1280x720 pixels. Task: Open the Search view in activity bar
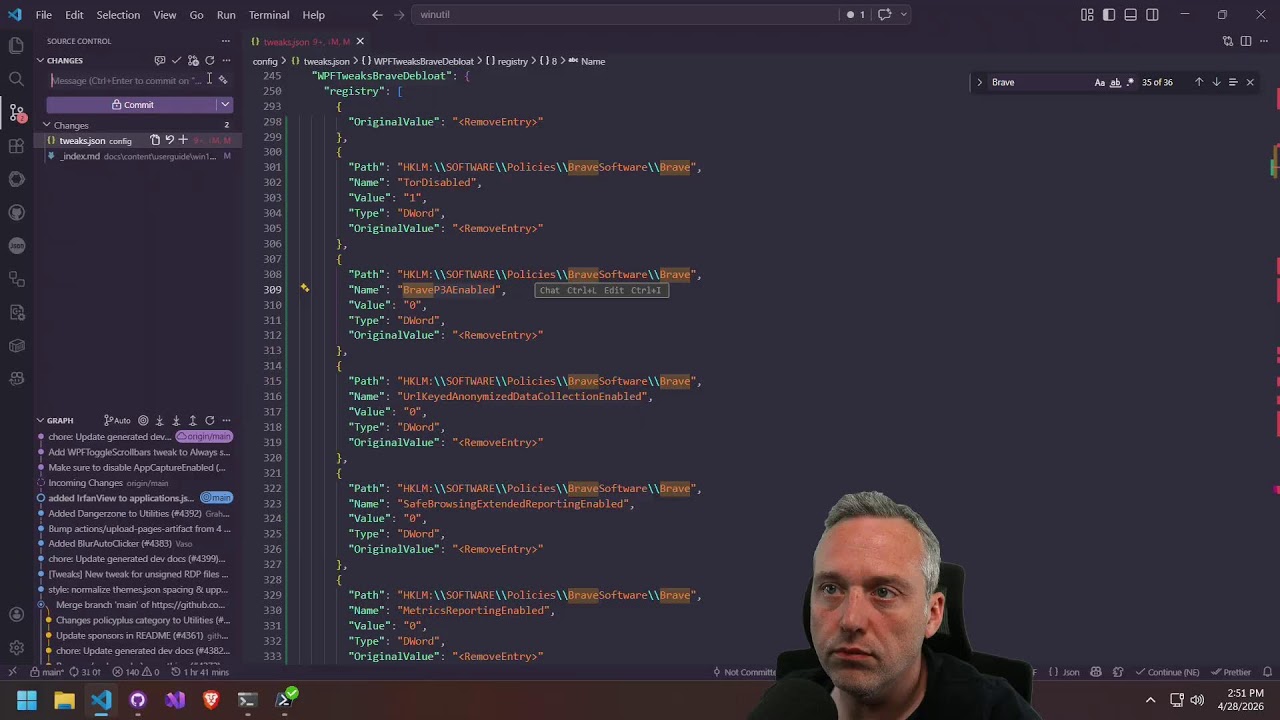[16, 79]
